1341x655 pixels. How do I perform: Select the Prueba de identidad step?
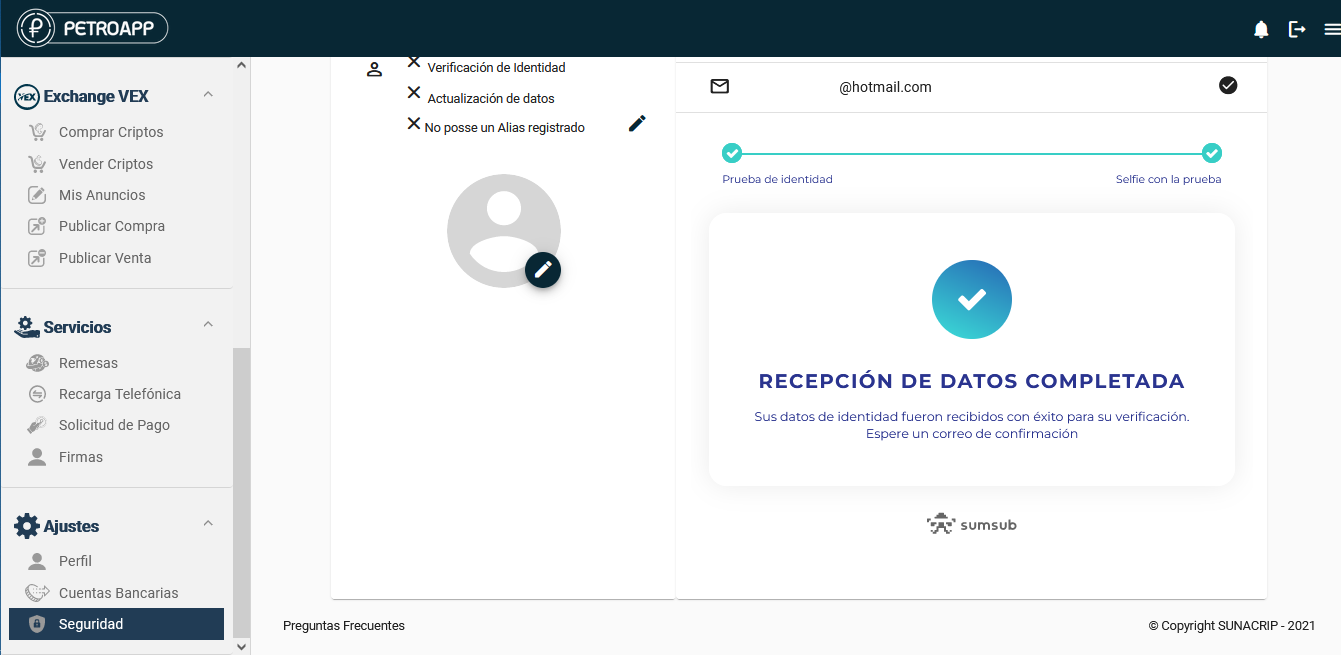click(732, 153)
